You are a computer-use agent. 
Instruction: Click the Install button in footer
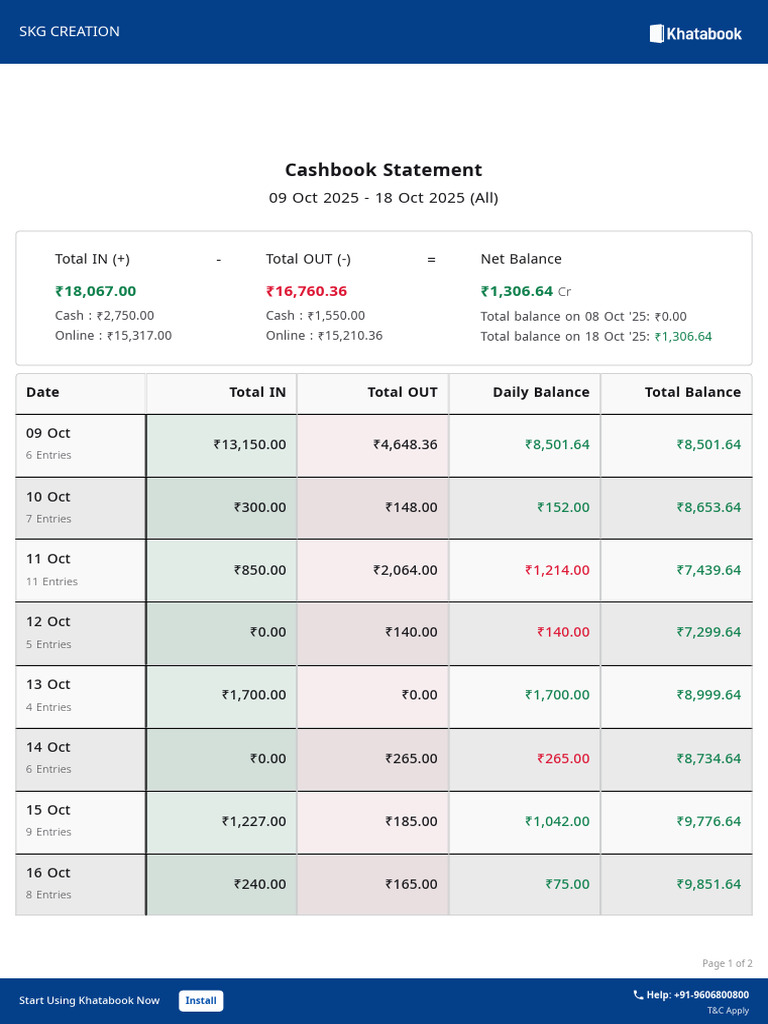201,1000
